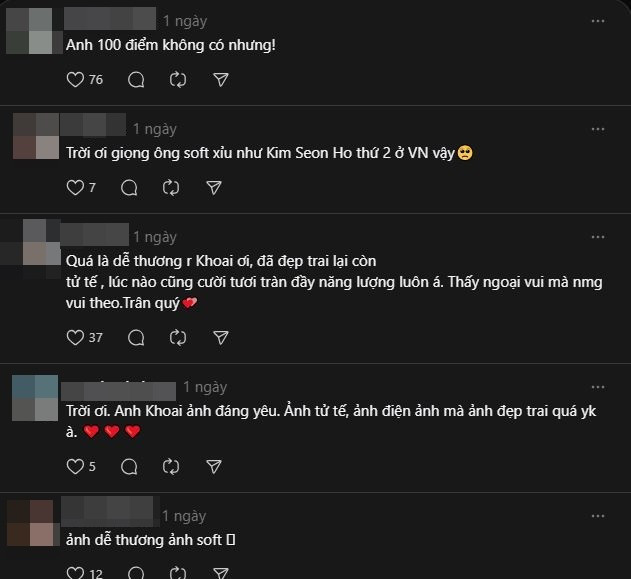Open the avatar of "Anh 100 điểm" commenter
Image resolution: width=631 pixels, height=579 pixels.
29,30
